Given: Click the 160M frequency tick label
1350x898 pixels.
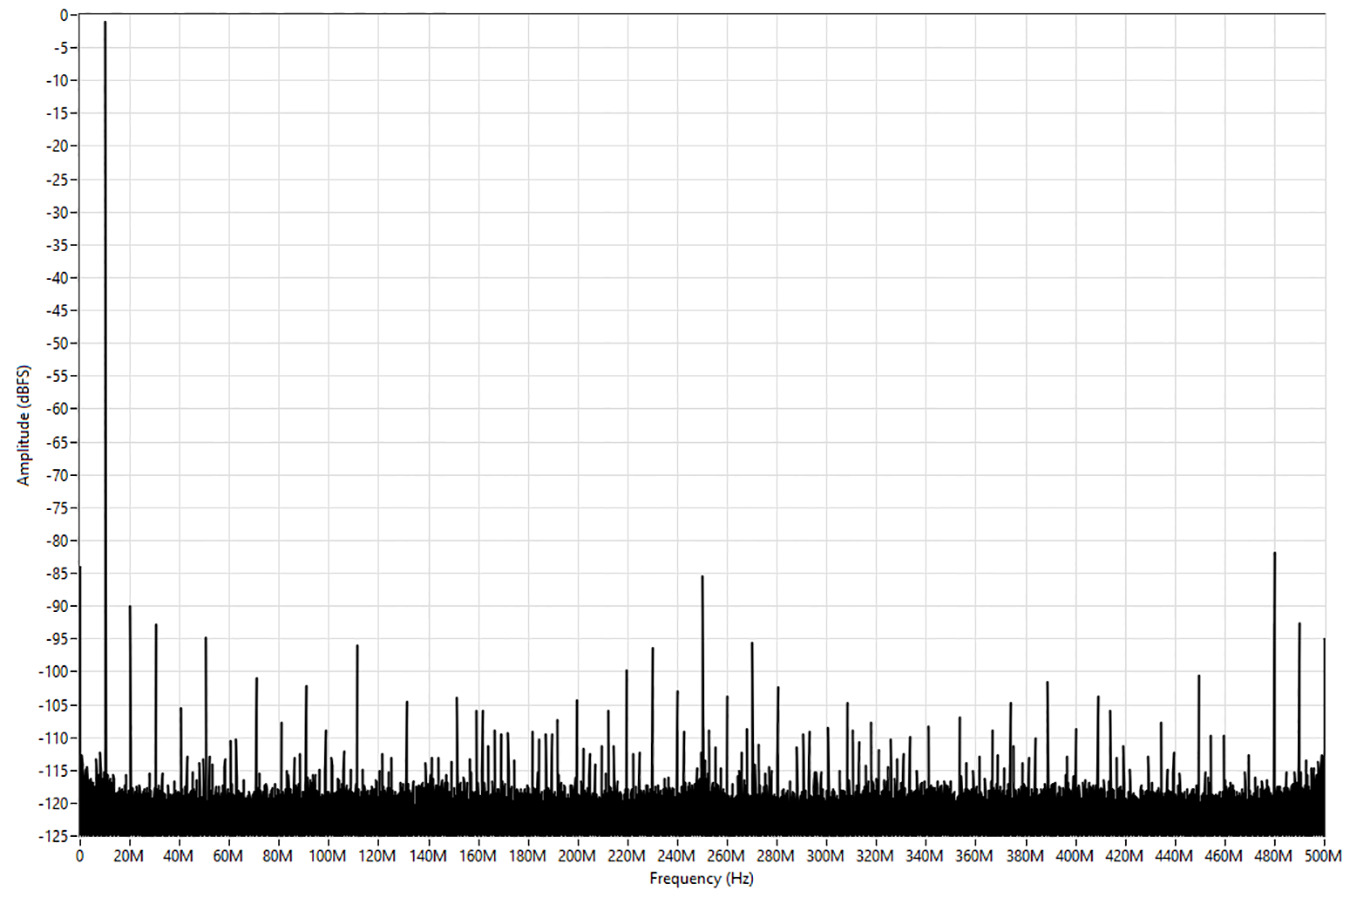Looking at the screenshot, I should tap(478, 856).
